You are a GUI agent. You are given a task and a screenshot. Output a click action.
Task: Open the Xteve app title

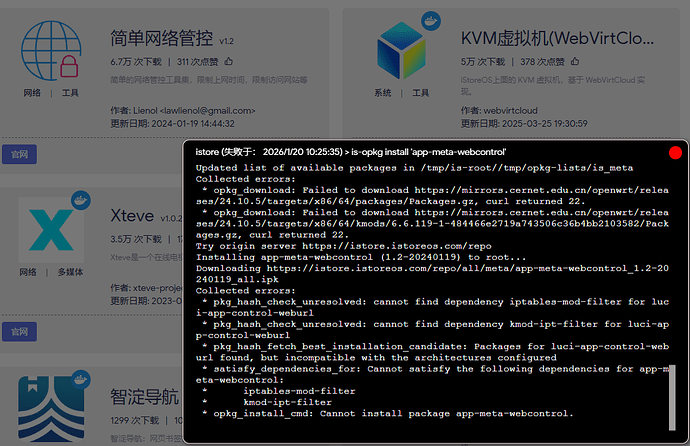tap(132, 216)
